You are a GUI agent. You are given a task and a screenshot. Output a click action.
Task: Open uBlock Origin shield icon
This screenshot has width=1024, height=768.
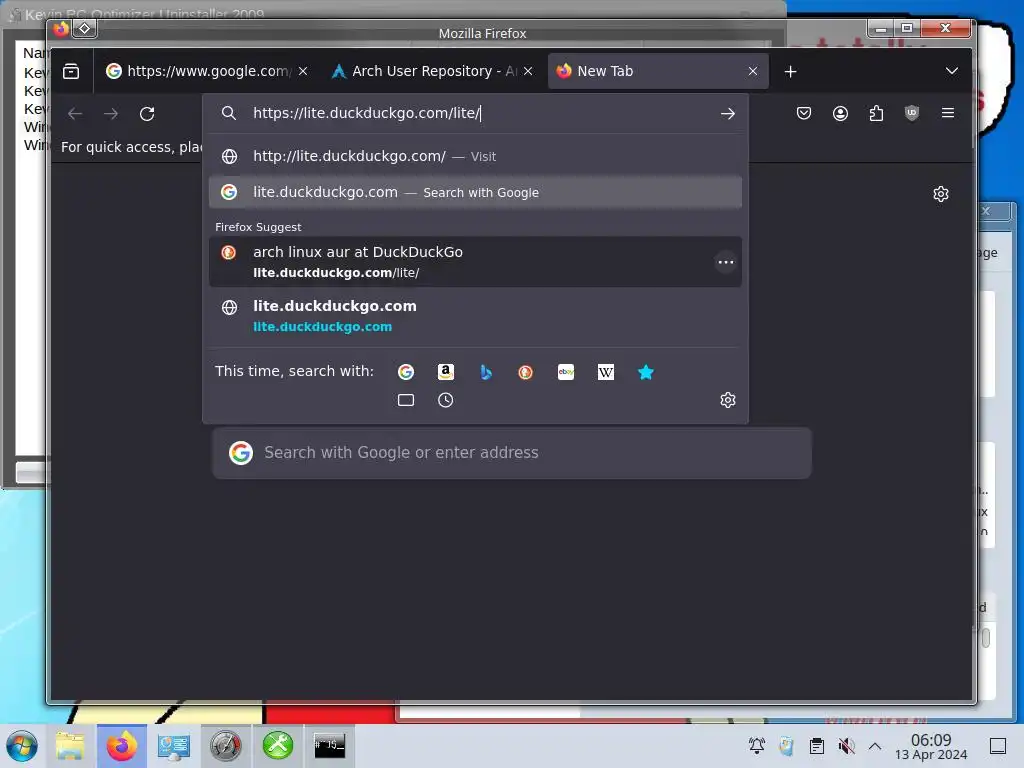click(x=912, y=114)
